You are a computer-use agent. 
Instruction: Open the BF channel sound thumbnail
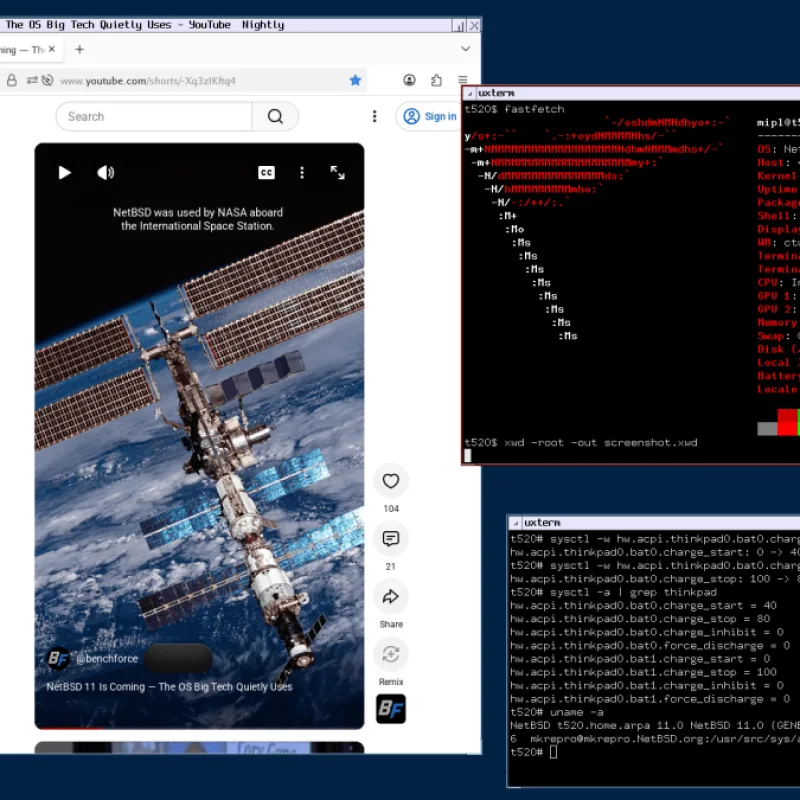pos(391,709)
